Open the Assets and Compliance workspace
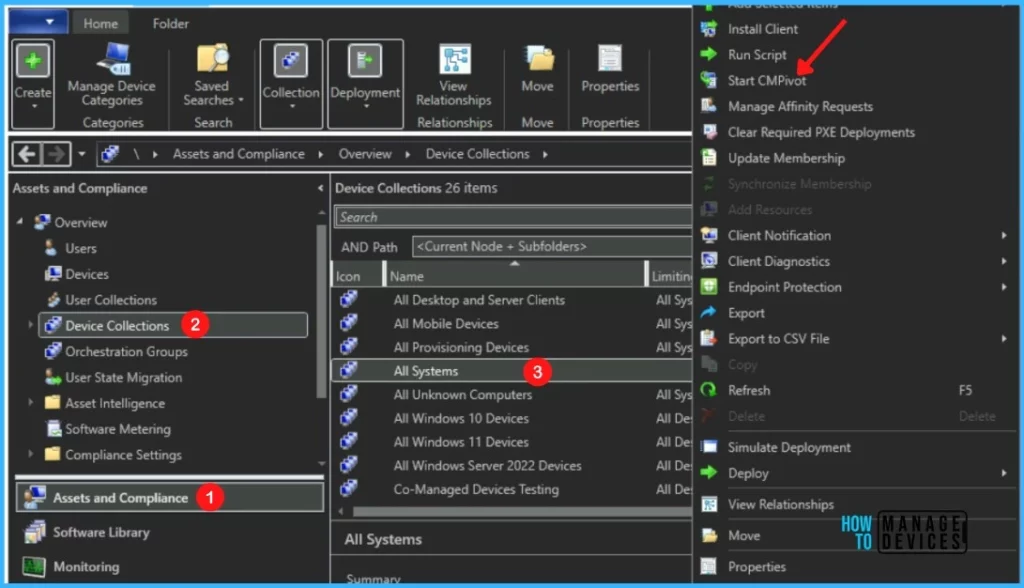The height and width of the screenshot is (588, 1024). pyautogui.click(x=170, y=497)
